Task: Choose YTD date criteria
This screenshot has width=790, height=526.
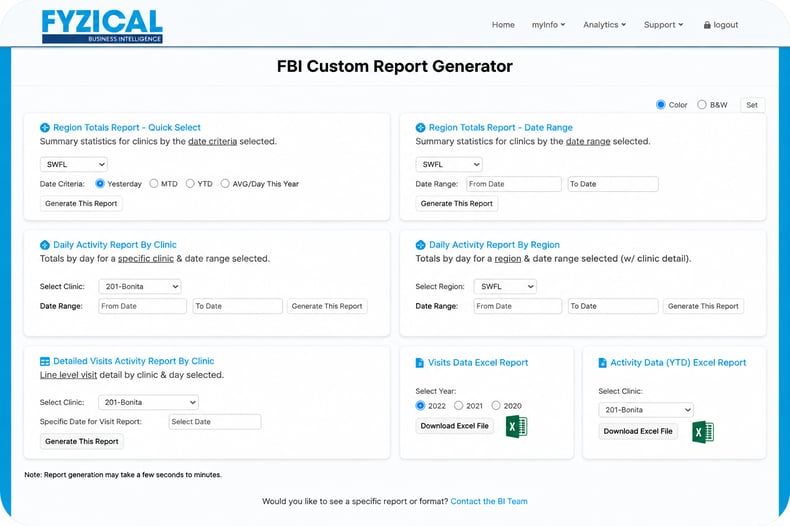Action: tap(190, 183)
